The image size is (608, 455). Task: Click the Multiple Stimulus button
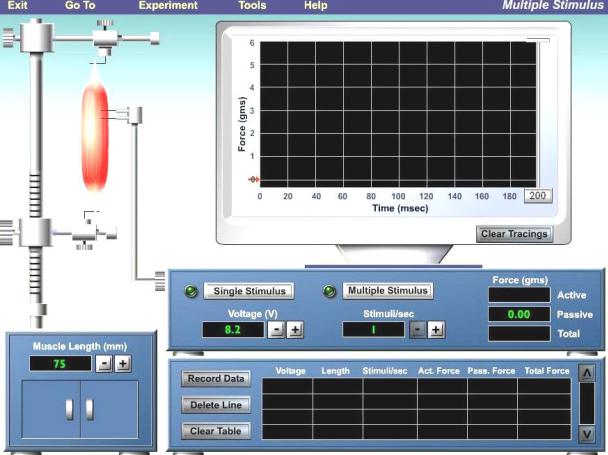(388, 291)
